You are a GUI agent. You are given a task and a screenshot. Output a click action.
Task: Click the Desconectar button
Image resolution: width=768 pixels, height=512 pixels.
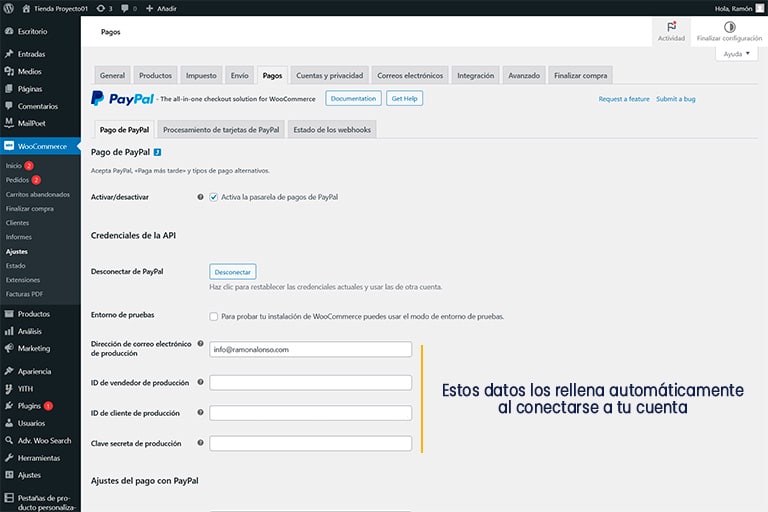[x=233, y=272]
